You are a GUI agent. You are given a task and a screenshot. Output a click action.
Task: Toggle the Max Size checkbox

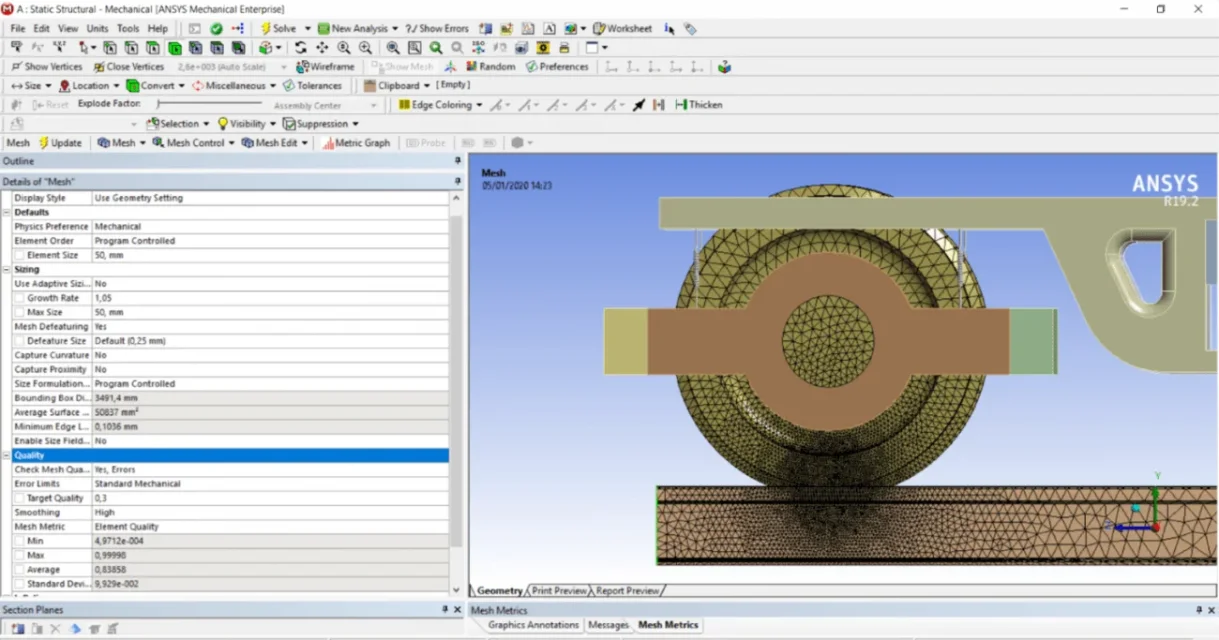pyautogui.click(x=20, y=312)
